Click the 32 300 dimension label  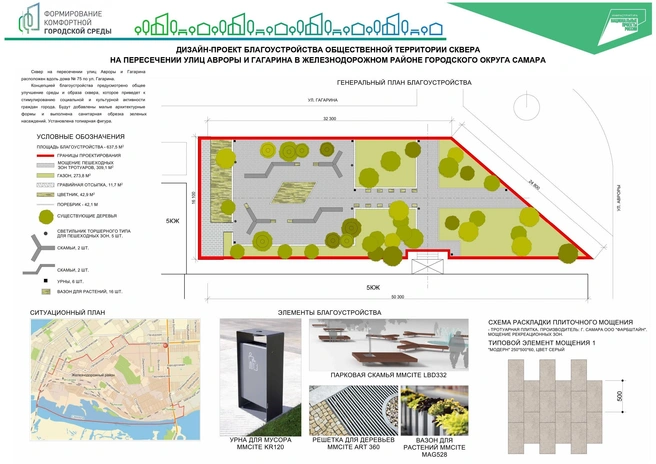330,119
